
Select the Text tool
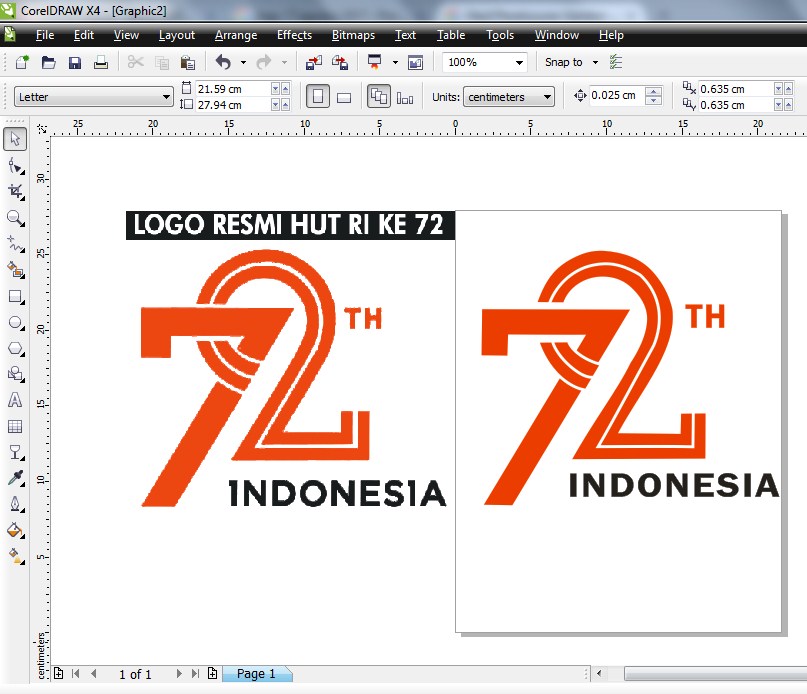(x=15, y=400)
